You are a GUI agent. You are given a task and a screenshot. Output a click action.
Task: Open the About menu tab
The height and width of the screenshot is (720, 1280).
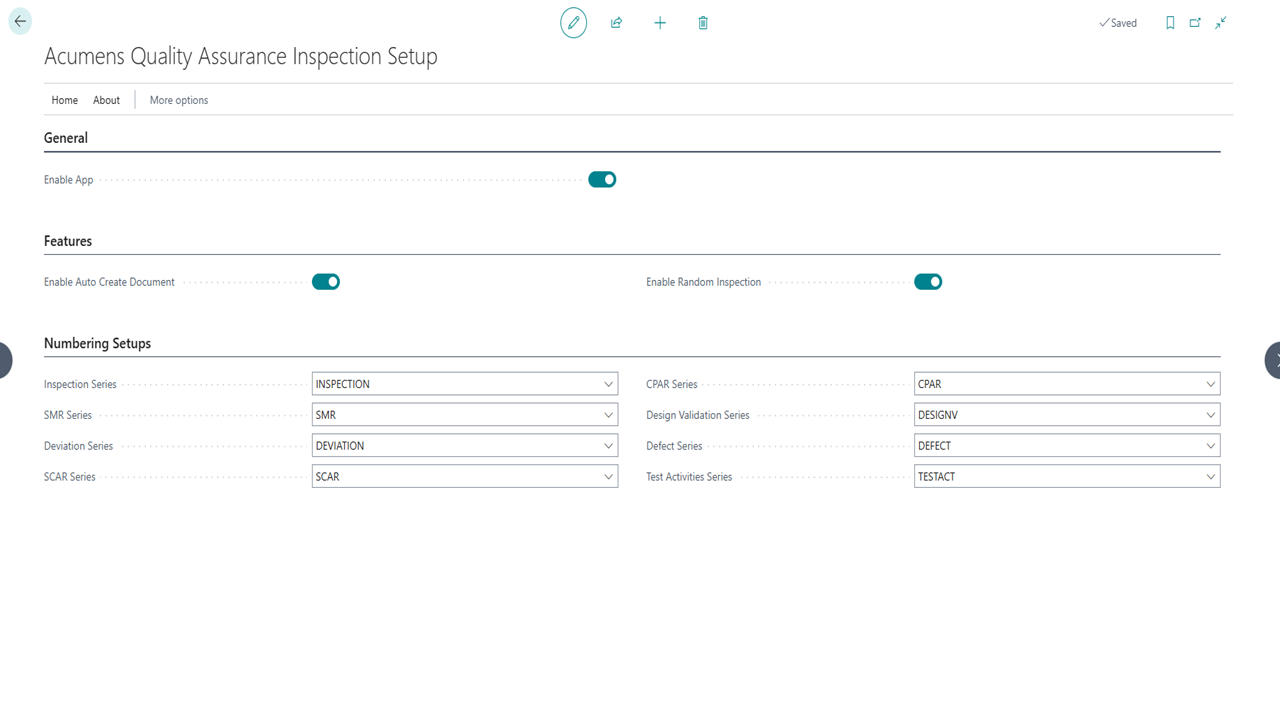pos(106,100)
